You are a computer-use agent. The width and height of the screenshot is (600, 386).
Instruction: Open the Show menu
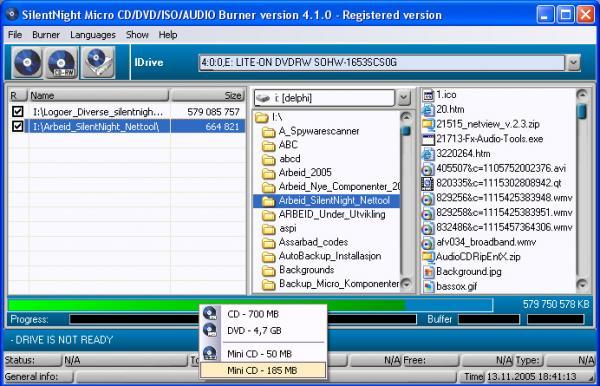(137, 35)
